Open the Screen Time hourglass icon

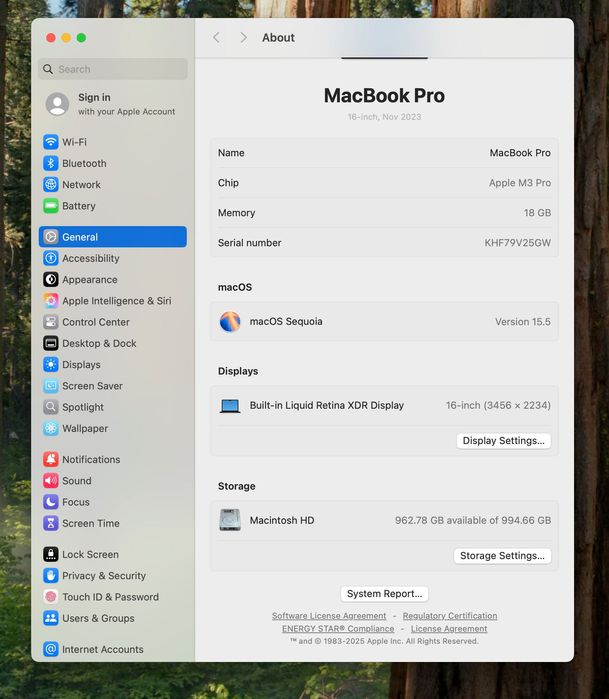pyautogui.click(x=51, y=523)
